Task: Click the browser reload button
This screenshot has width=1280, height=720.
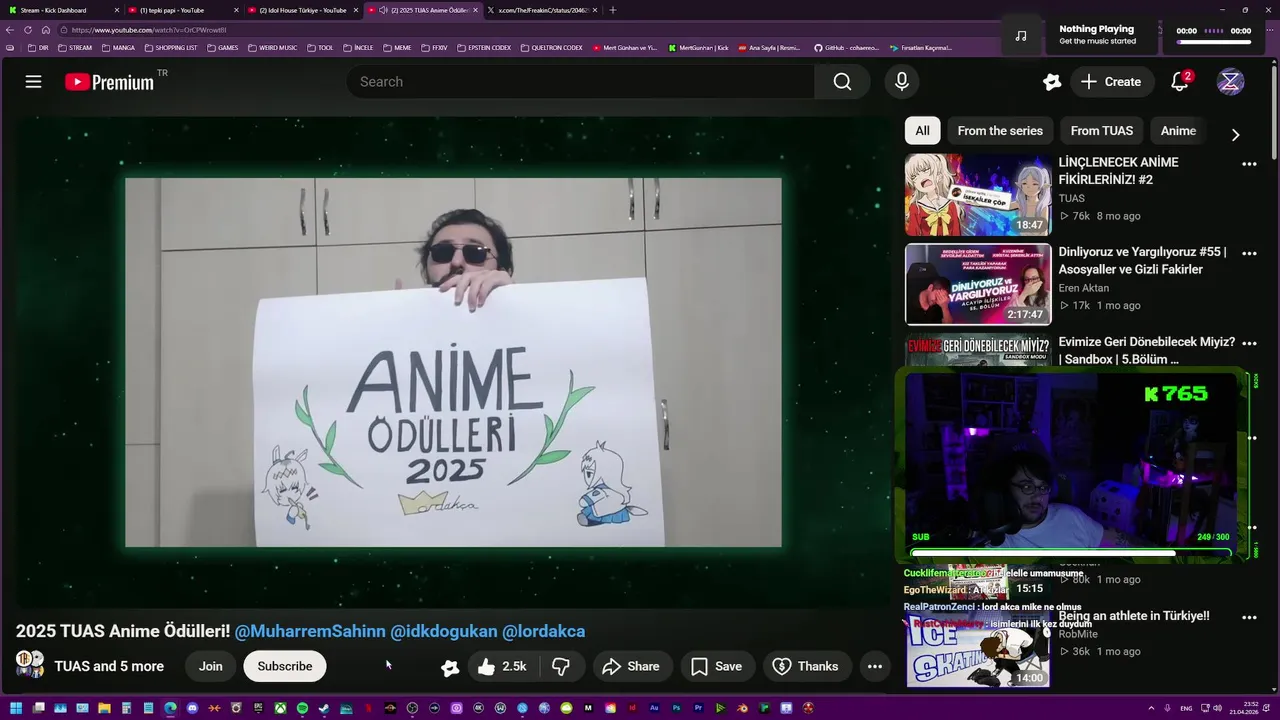Action: click(x=28, y=30)
